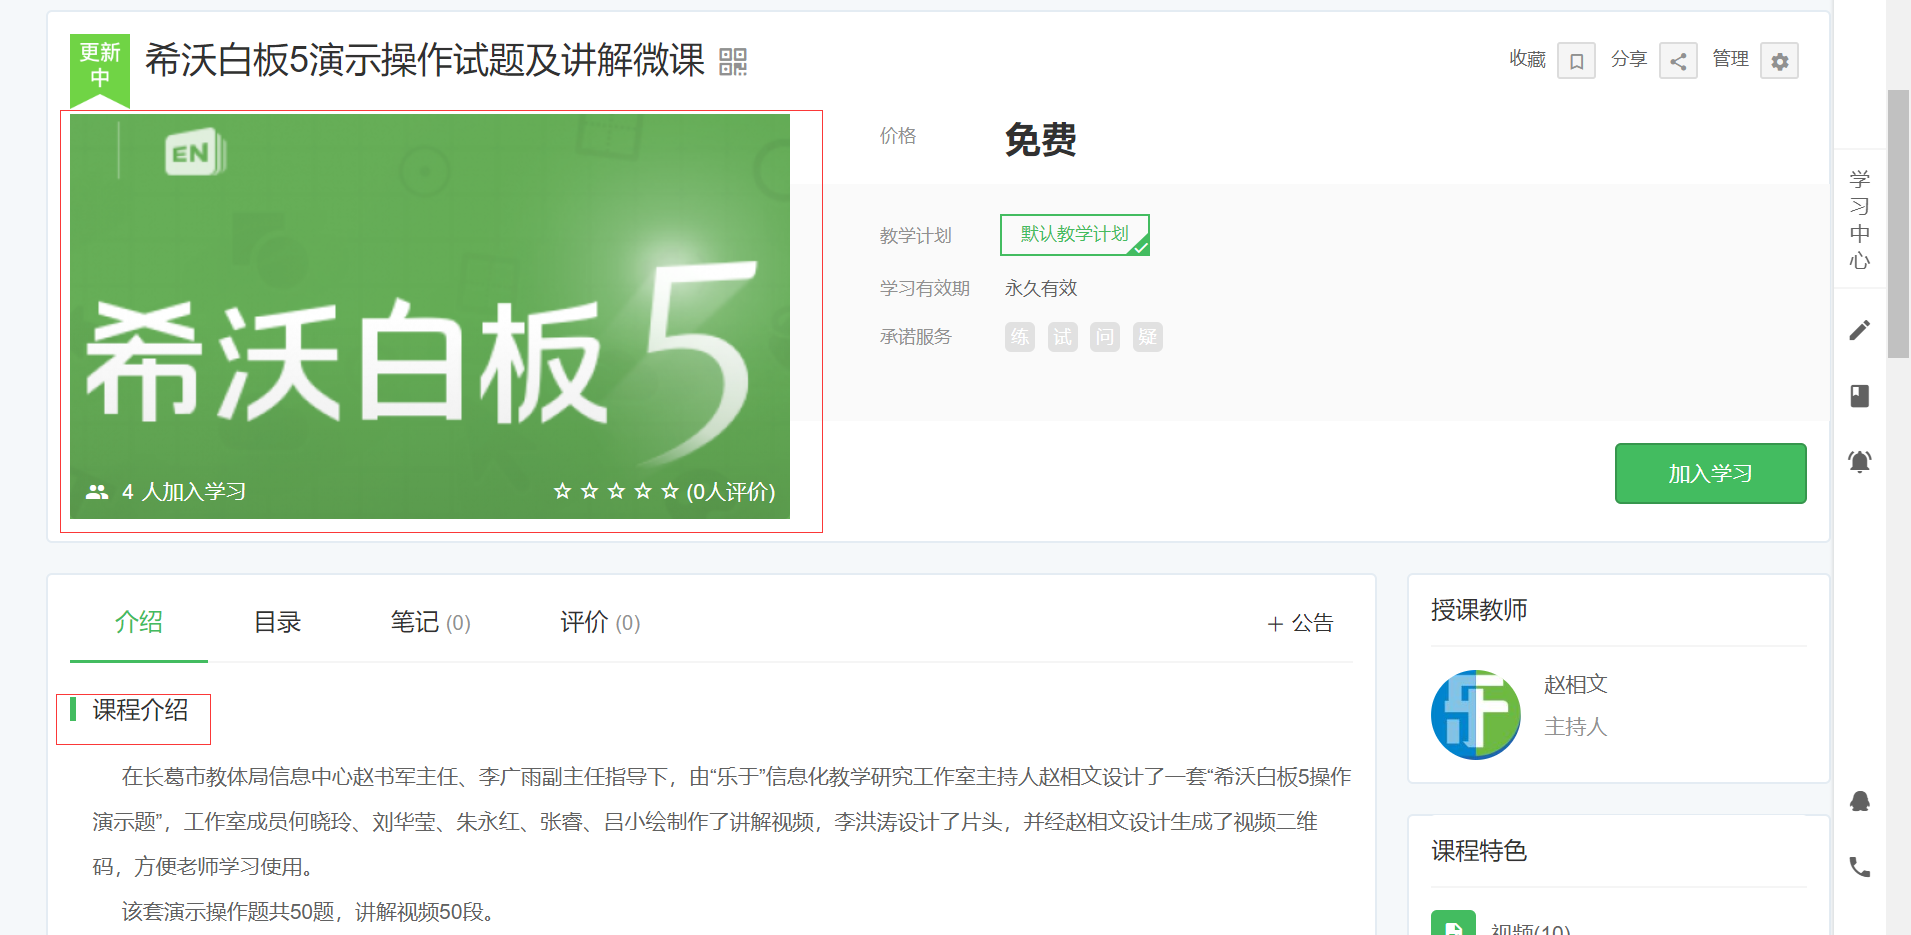1911x935 pixels.
Task: Click the 试 service badge
Action: click(1062, 337)
